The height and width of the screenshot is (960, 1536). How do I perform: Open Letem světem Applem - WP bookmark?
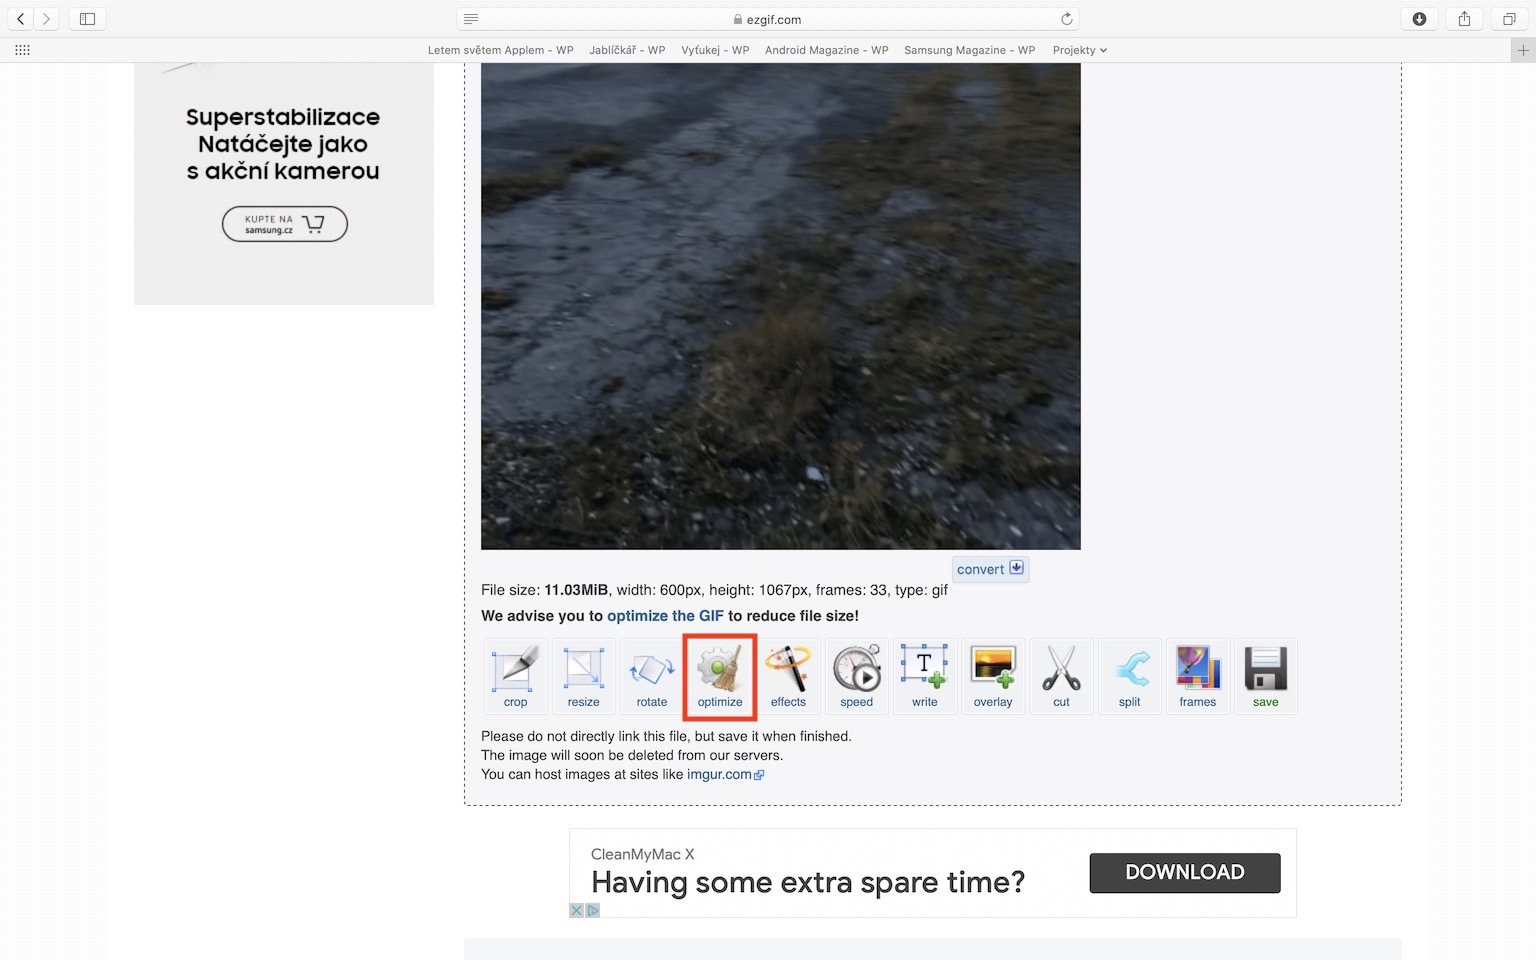tap(500, 50)
